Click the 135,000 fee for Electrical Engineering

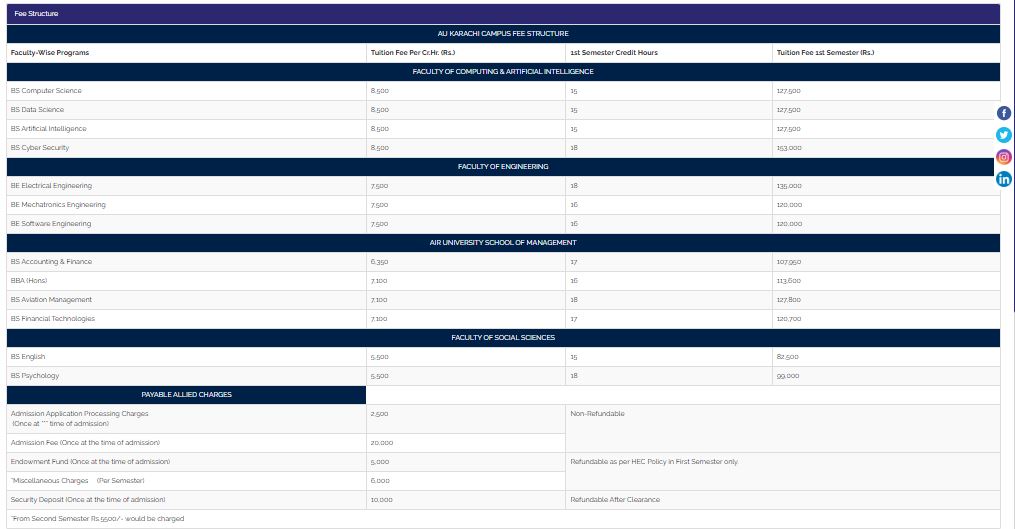click(x=789, y=186)
